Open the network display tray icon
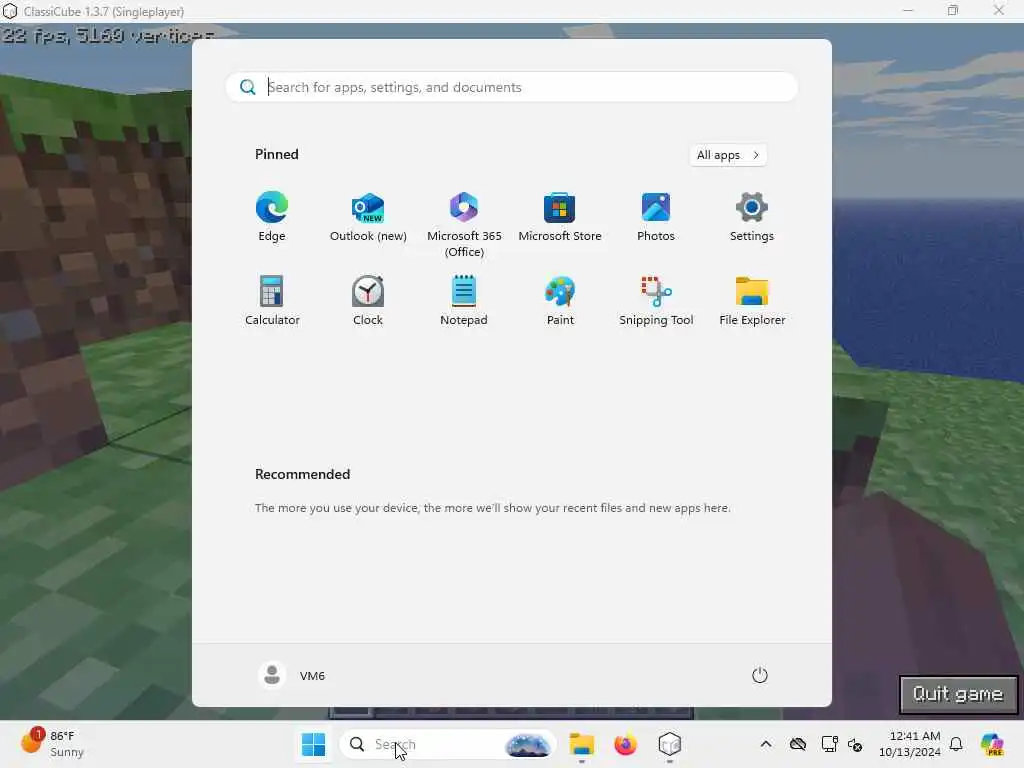 [x=829, y=744]
